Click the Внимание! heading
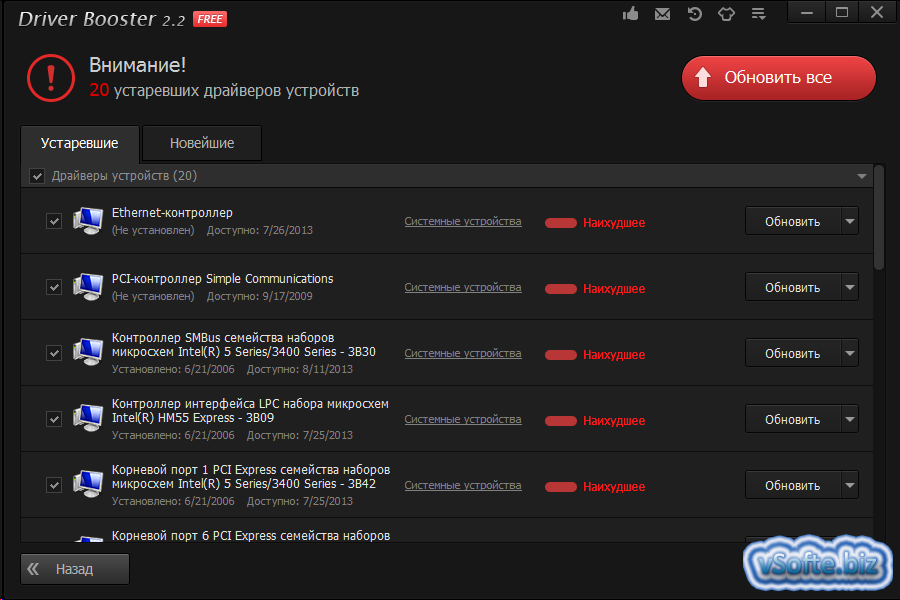This screenshot has width=900, height=600. tap(137, 65)
